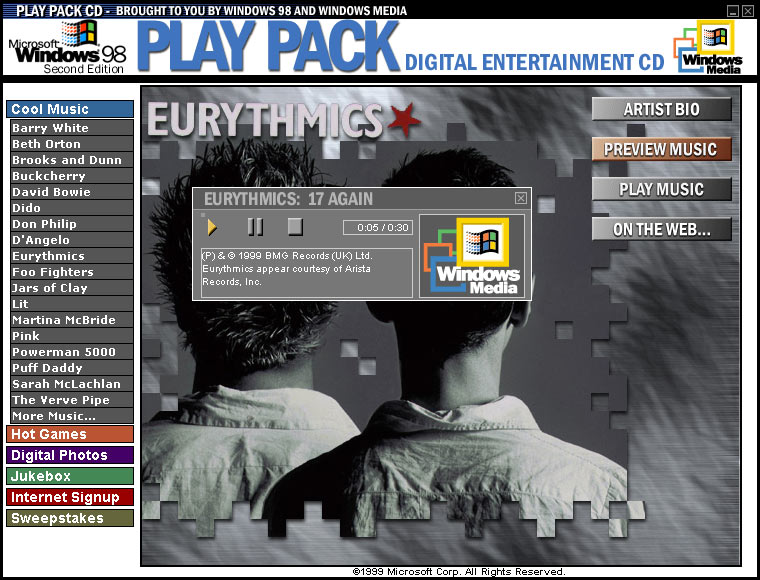The width and height of the screenshot is (760, 580).
Task: Select Powerman 5000 in the list
Action: point(72,352)
